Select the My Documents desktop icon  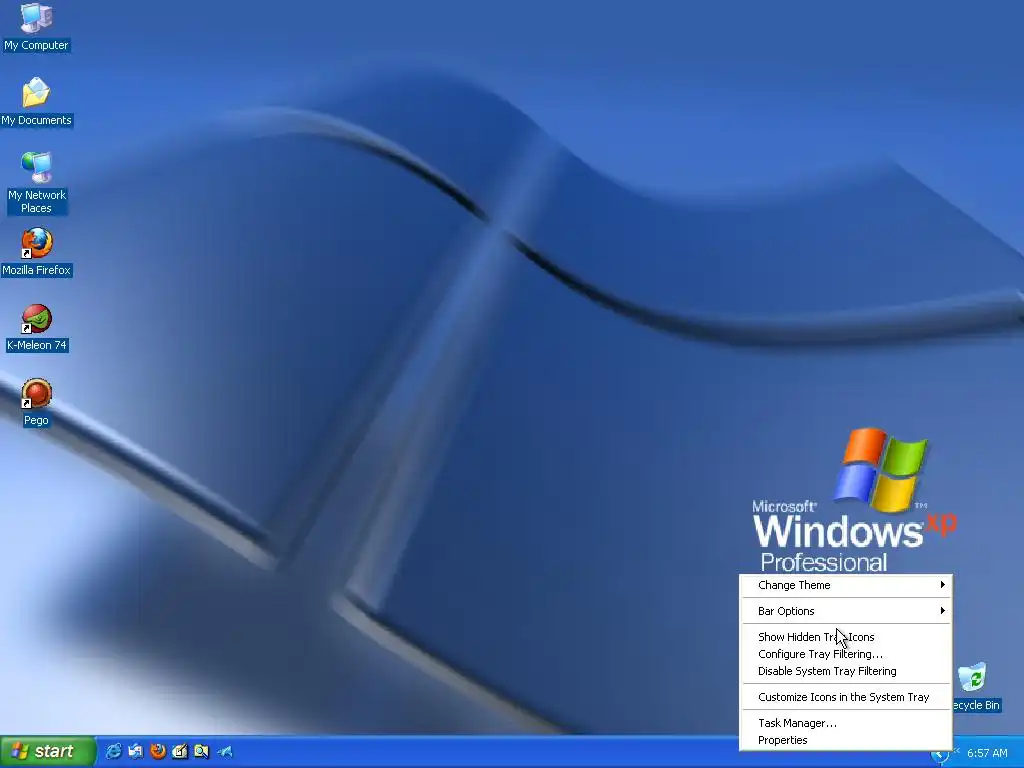click(36, 101)
